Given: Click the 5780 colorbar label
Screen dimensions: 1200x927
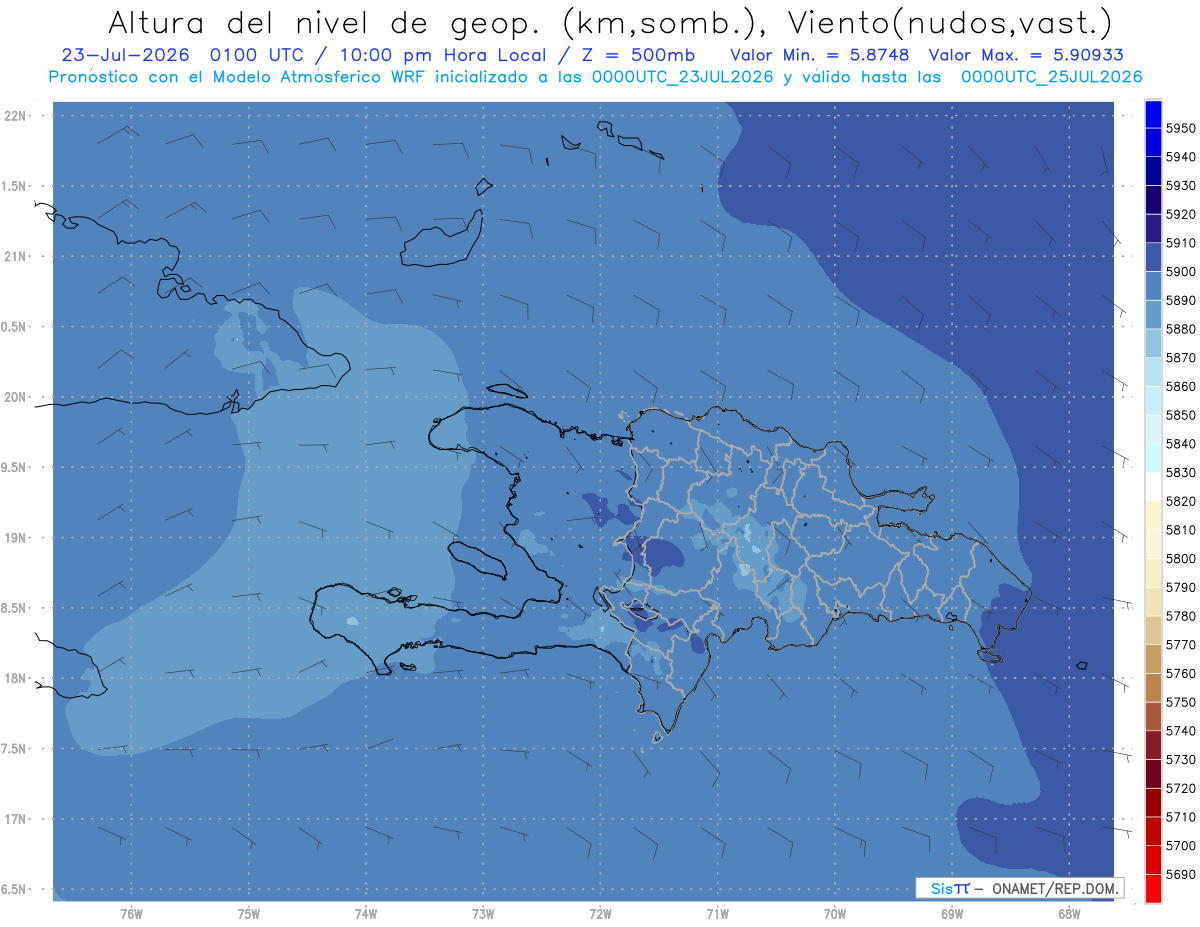Looking at the screenshot, I should pos(1181,615).
